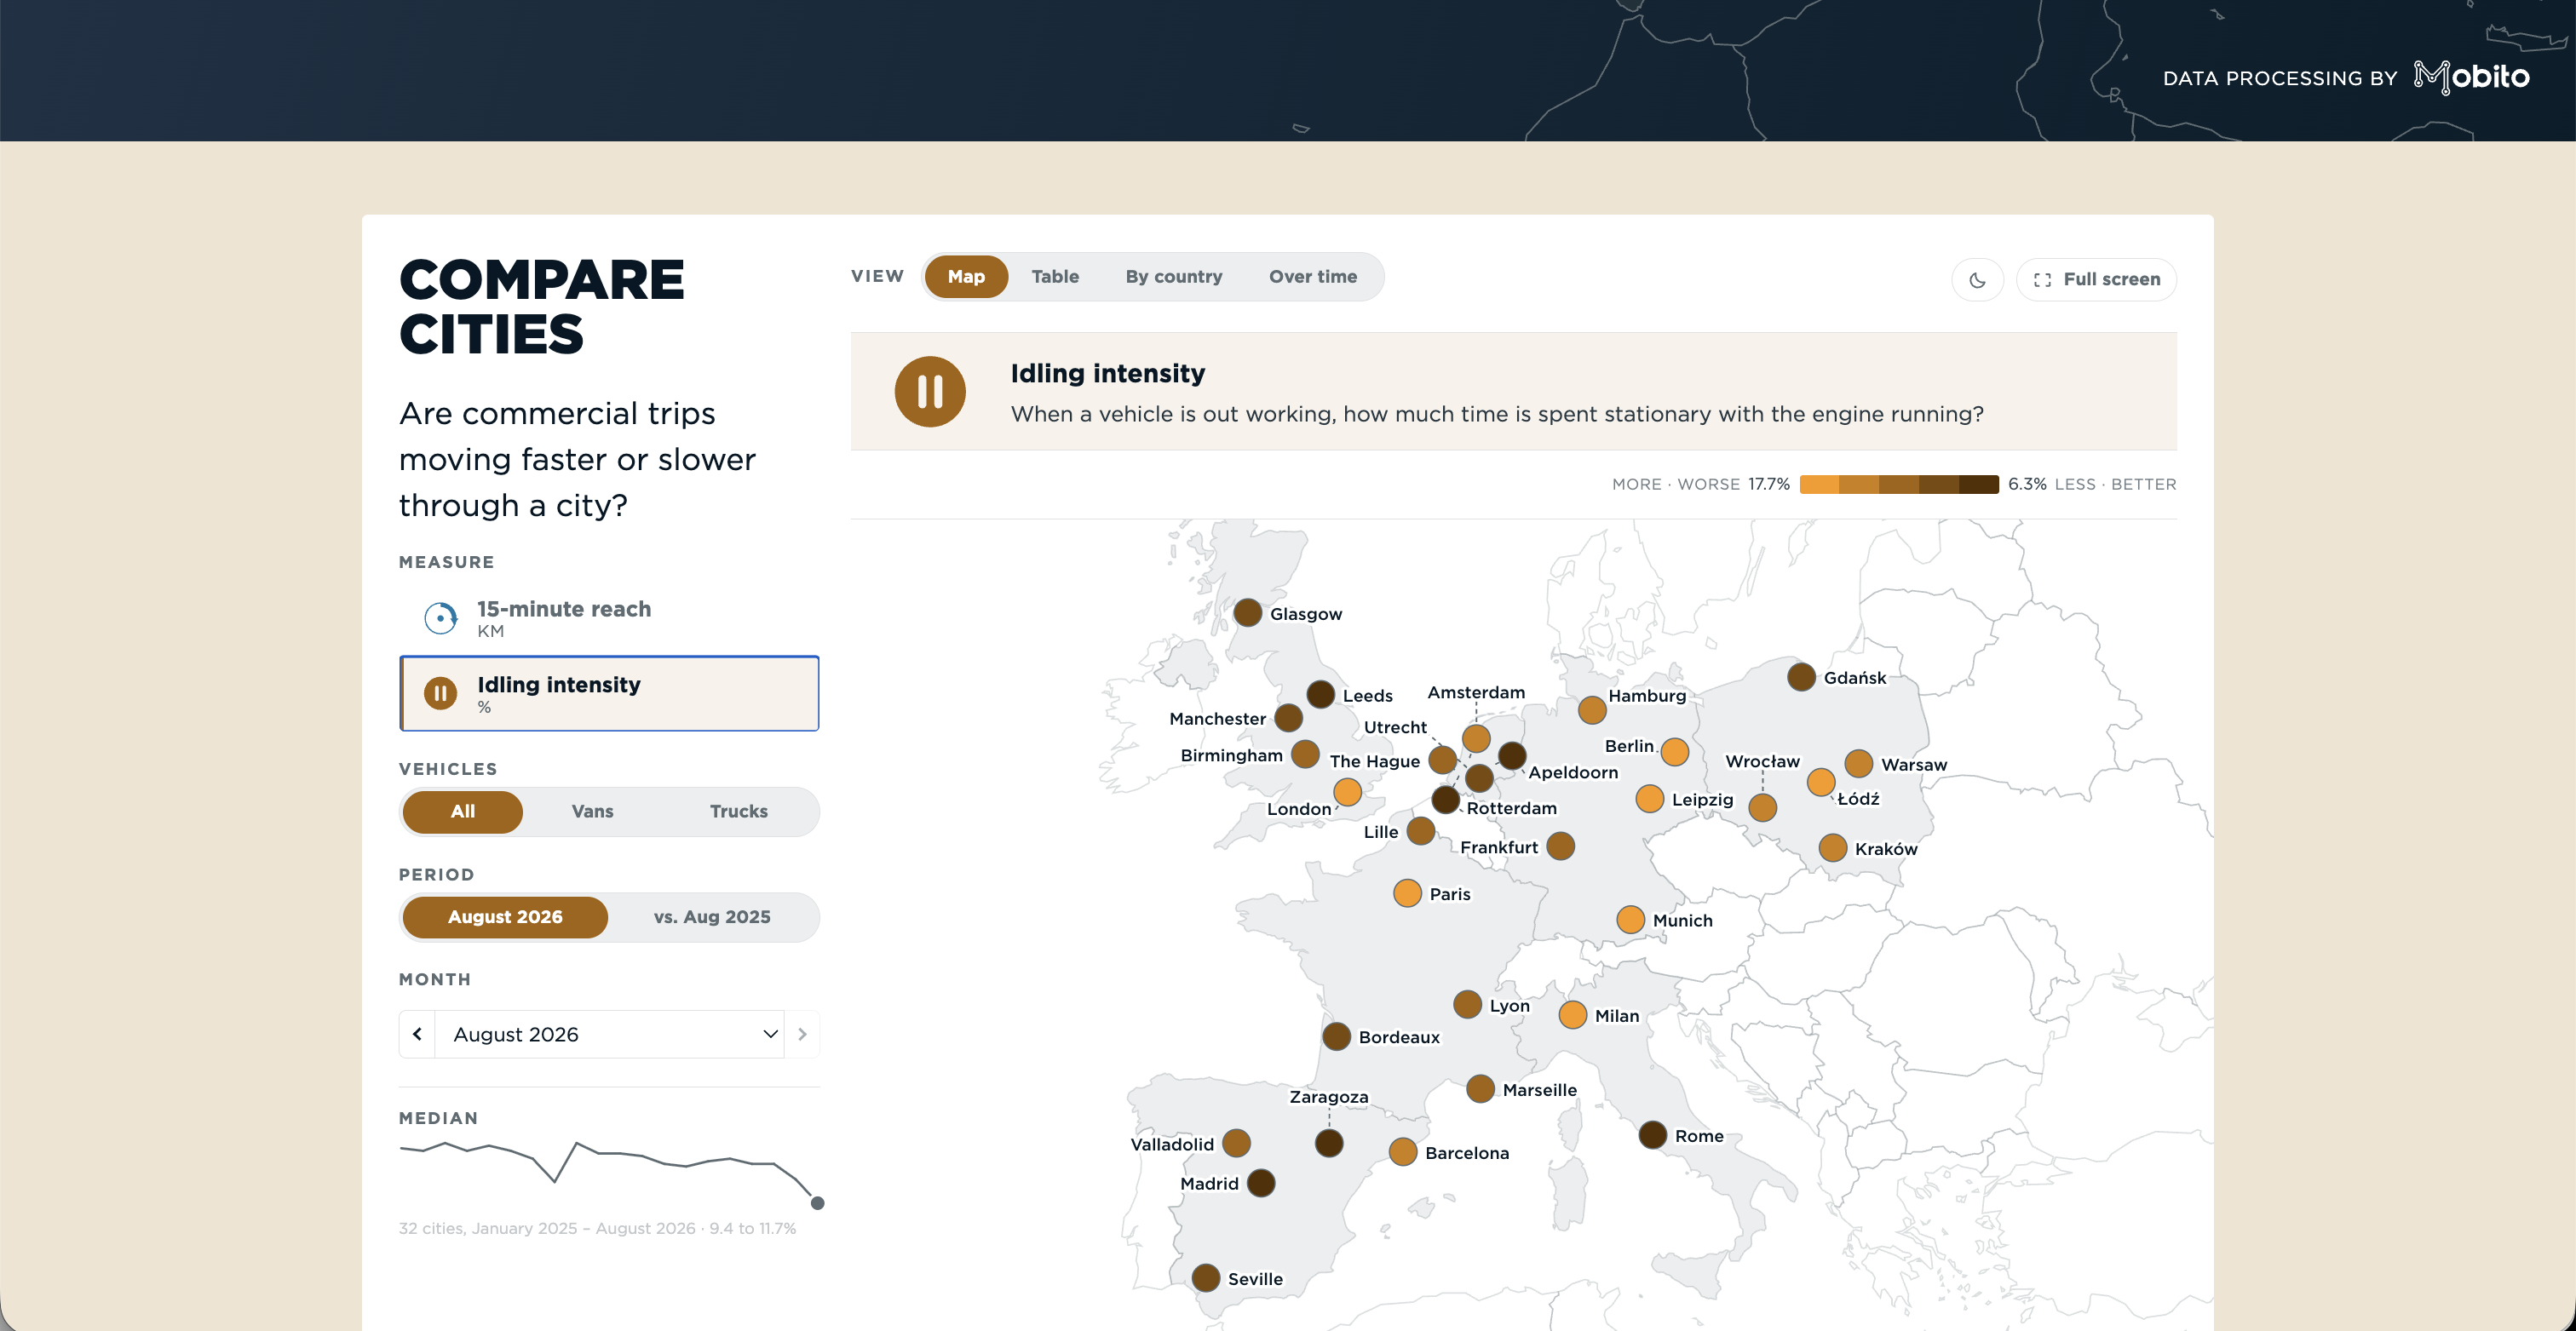
Task: Select the August 2026 period
Action: 505,917
